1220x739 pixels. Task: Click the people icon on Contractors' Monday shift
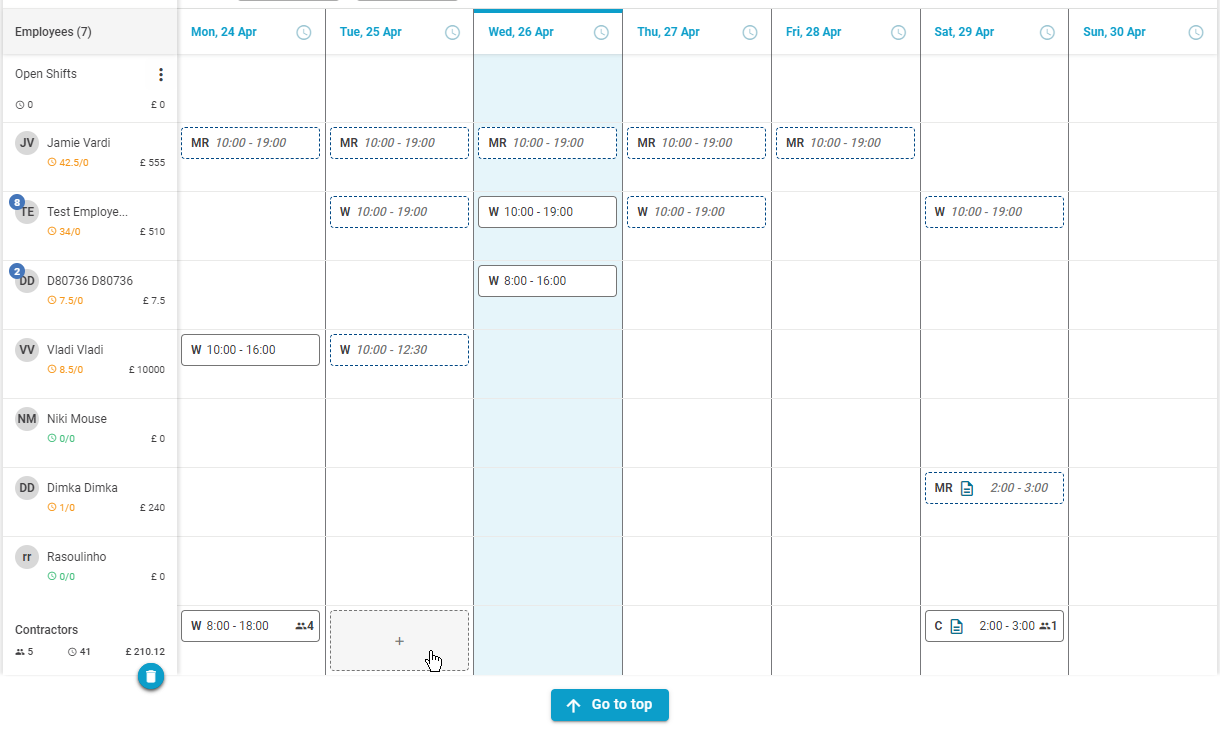point(301,626)
